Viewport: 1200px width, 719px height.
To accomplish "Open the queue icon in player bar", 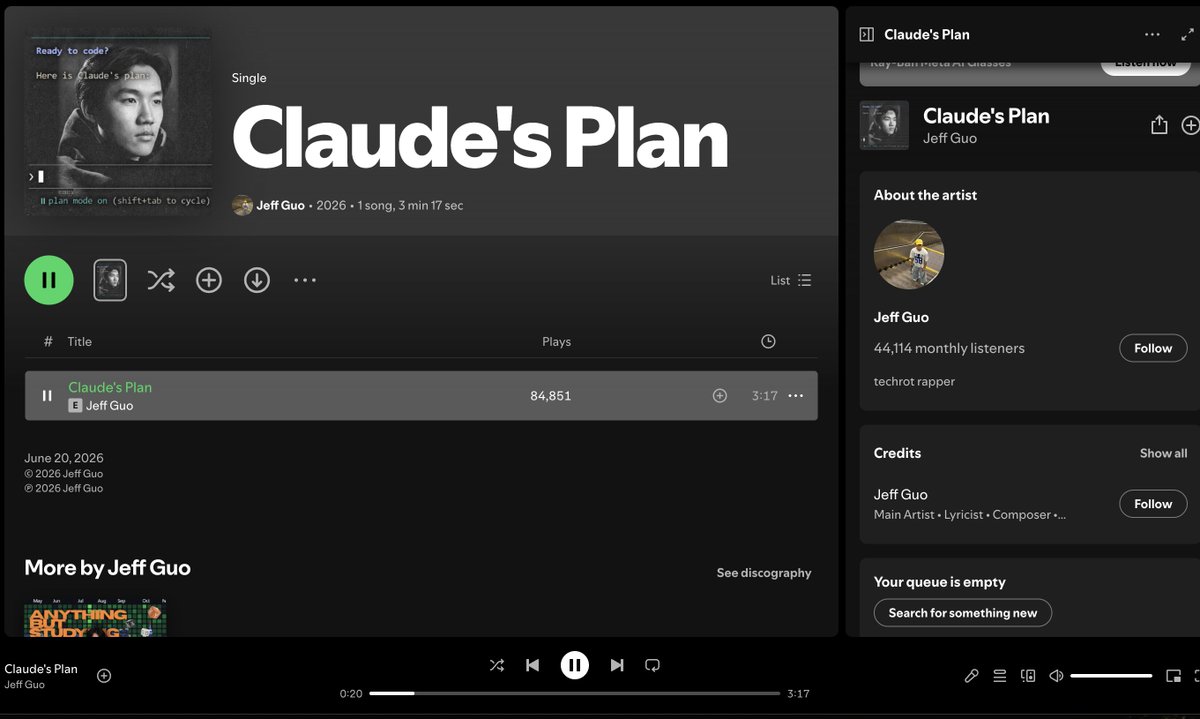I will [1000, 676].
